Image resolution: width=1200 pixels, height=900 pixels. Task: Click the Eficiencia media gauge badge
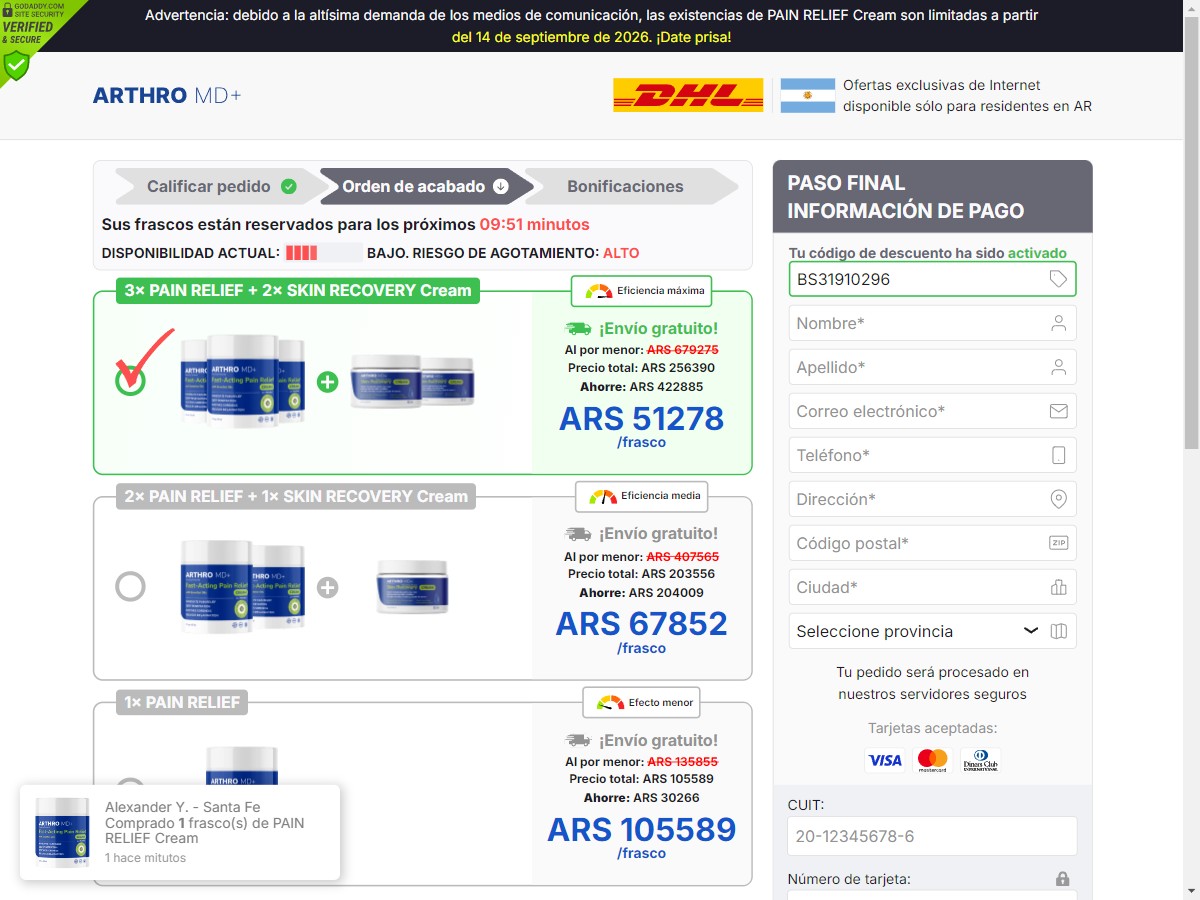point(642,496)
